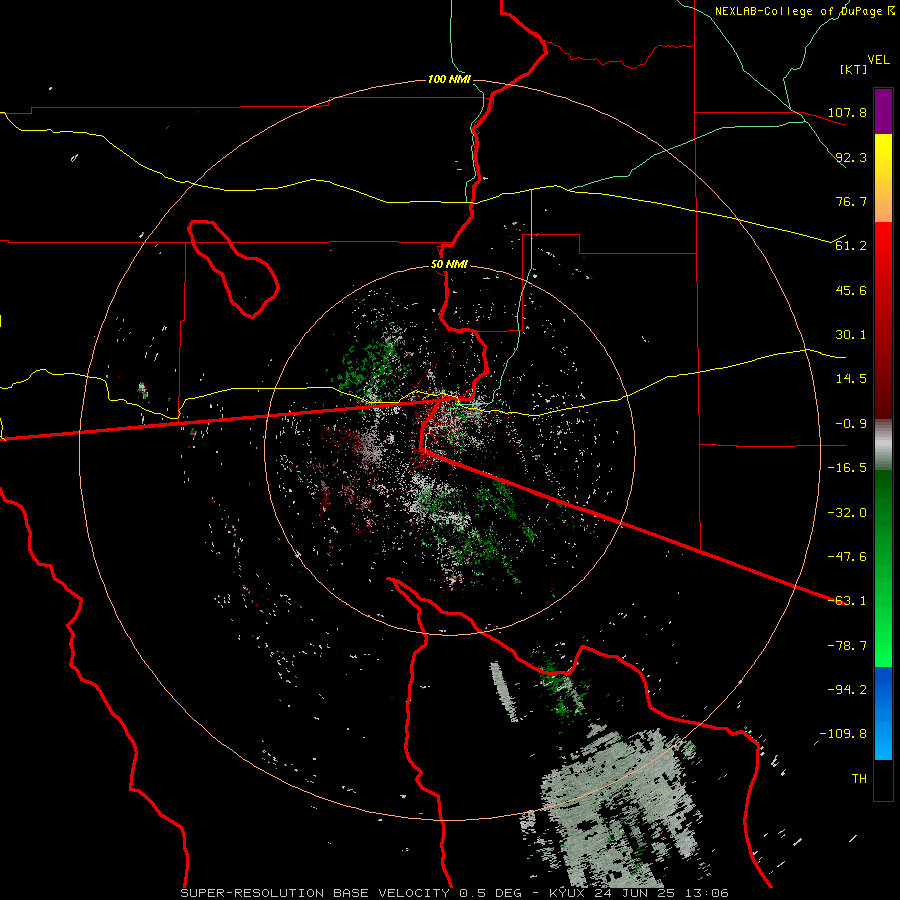Screen dimensions: 900x900
Task: Select the -109.8 velocity scale value
Action: coord(843,734)
